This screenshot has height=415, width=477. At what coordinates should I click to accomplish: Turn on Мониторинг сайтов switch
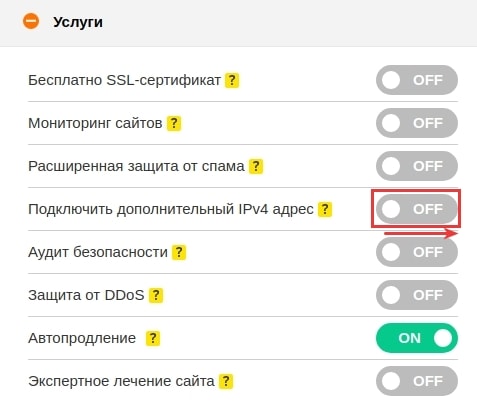pyautogui.click(x=417, y=123)
